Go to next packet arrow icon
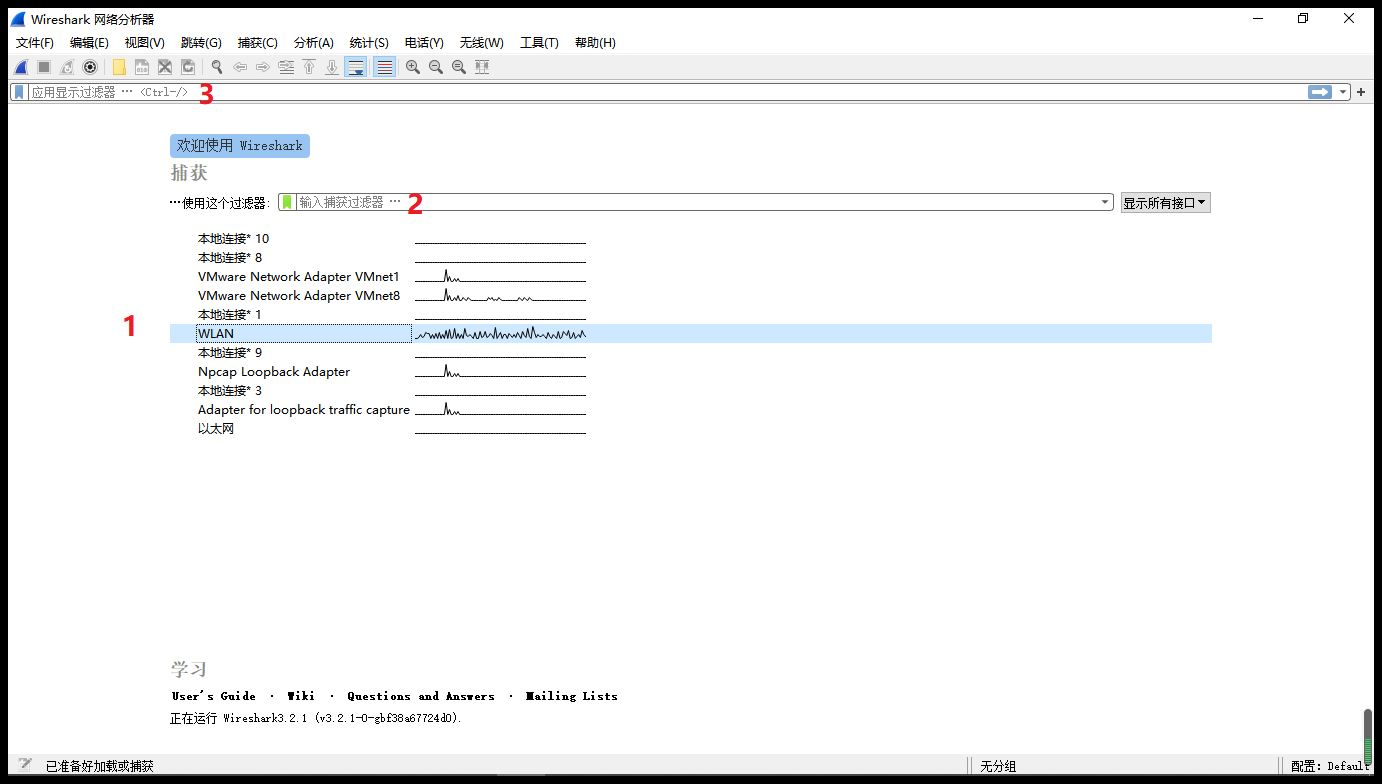Screen dimensions: 1382x784 click(x=263, y=67)
